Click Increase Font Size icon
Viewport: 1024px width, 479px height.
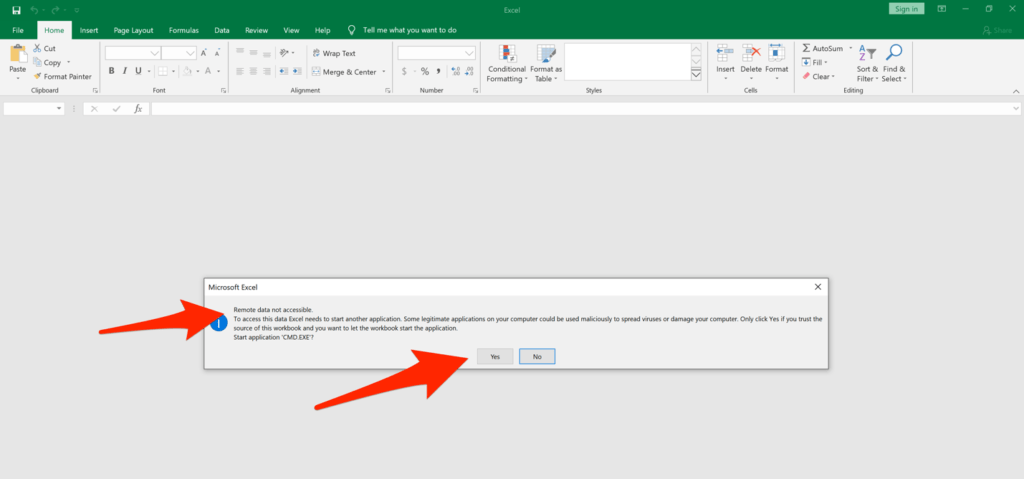click(x=204, y=53)
